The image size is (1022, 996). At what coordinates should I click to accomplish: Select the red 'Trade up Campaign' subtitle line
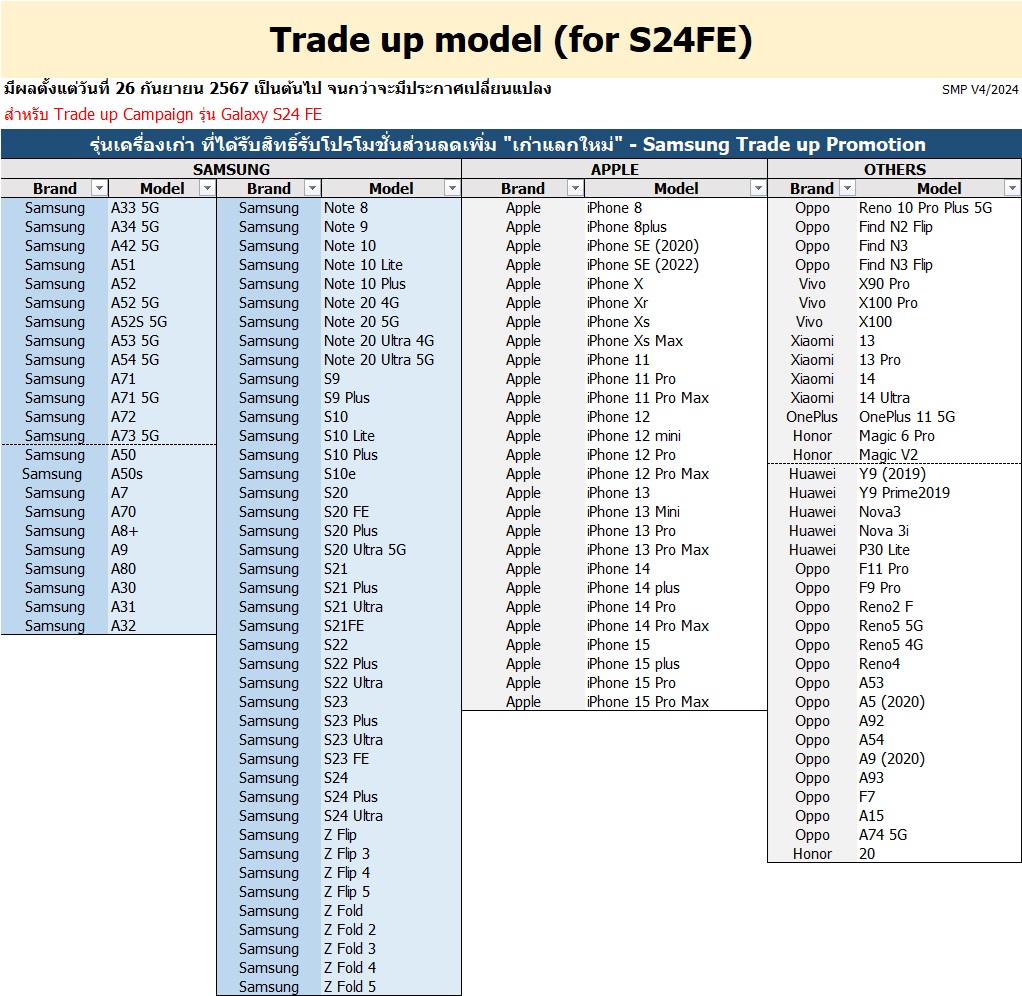(163, 115)
